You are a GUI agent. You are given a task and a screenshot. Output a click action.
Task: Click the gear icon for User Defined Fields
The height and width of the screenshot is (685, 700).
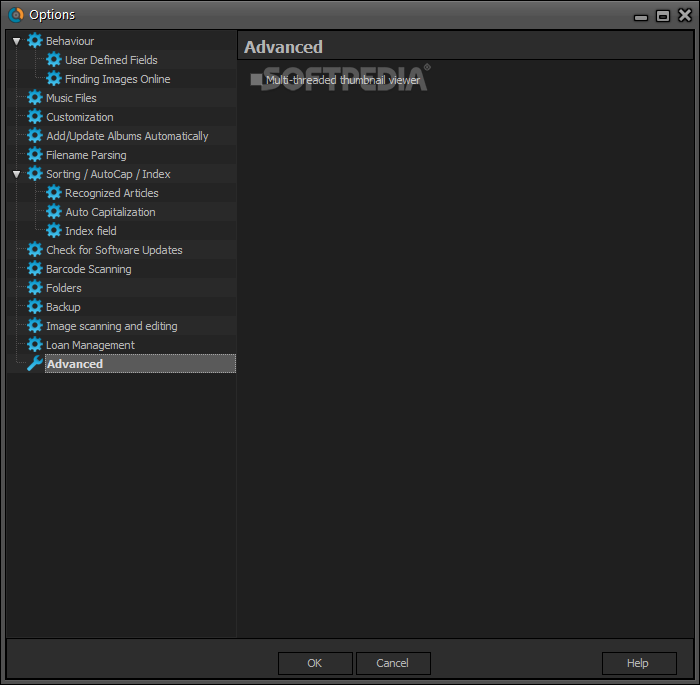pyautogui.click(x=54, y=59)
